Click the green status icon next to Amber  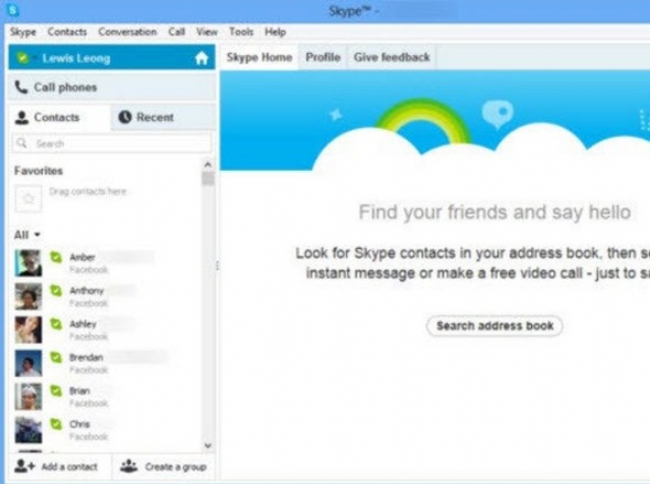click(x=56, y=258)
